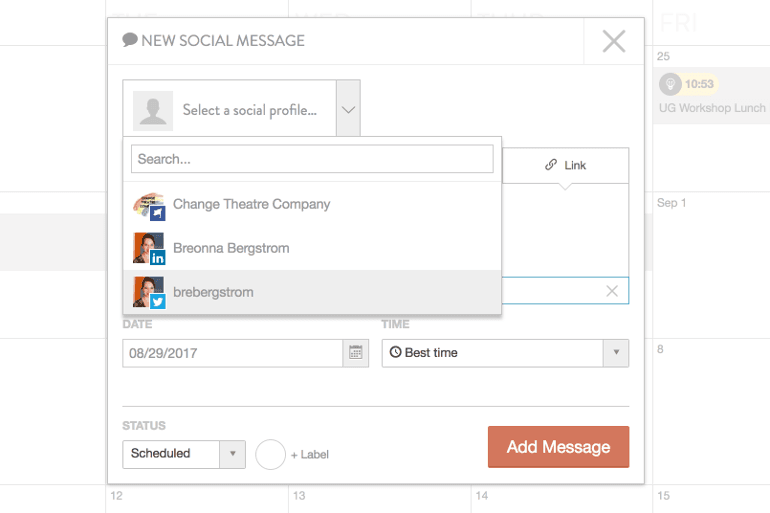Click the + Label link

tap(309, 455)
